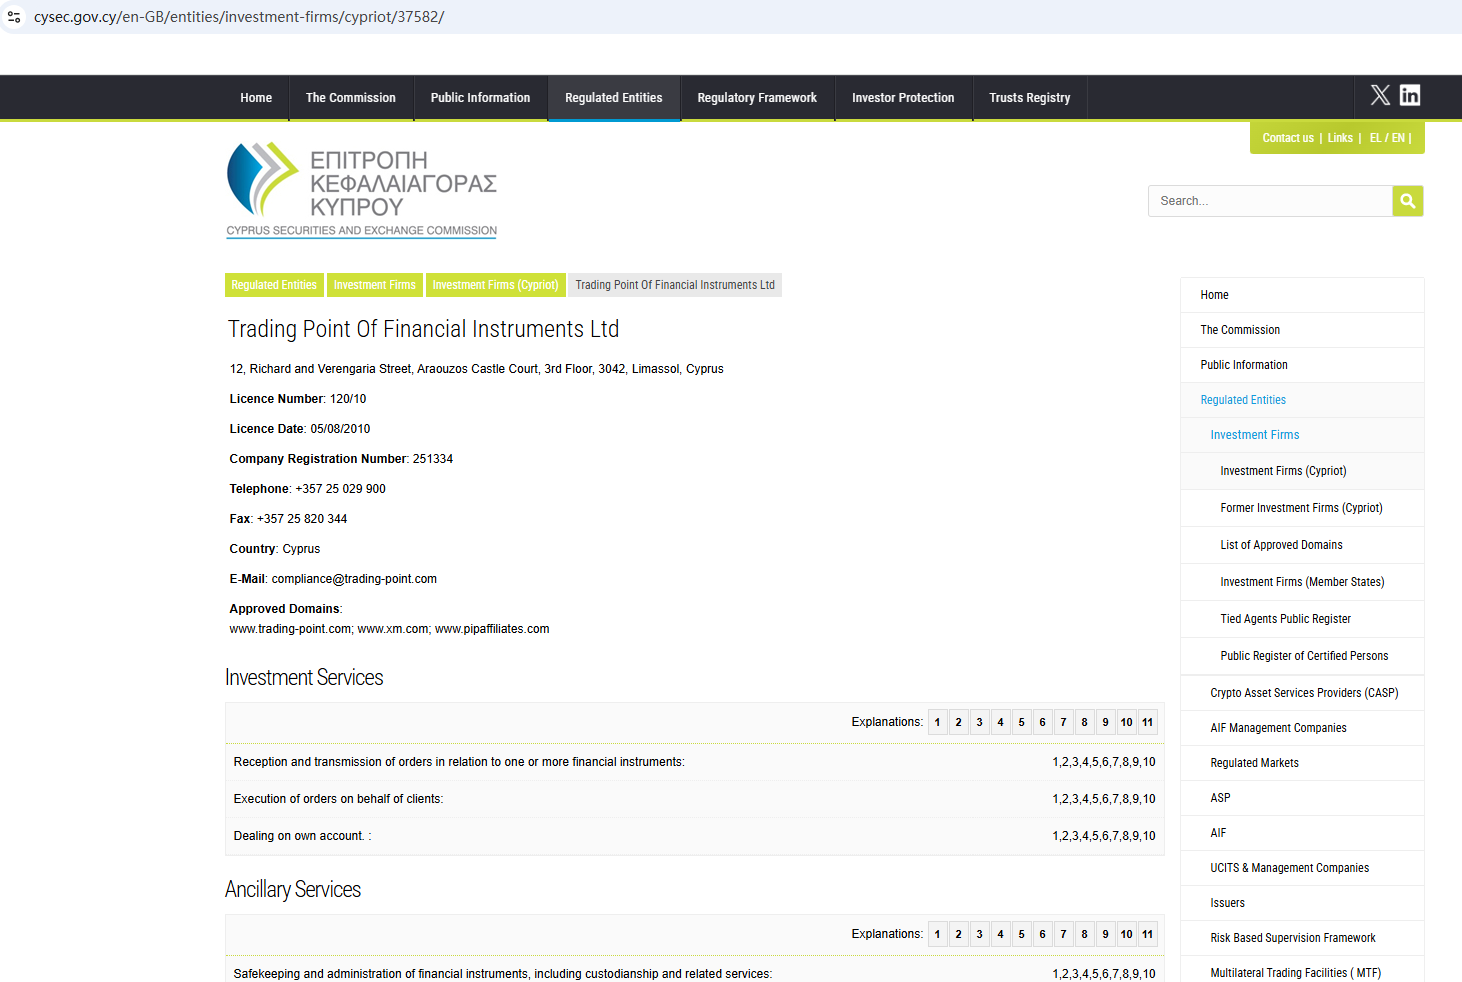Click the Telephone +357 25 029 900 line

(x=307, y=489)
